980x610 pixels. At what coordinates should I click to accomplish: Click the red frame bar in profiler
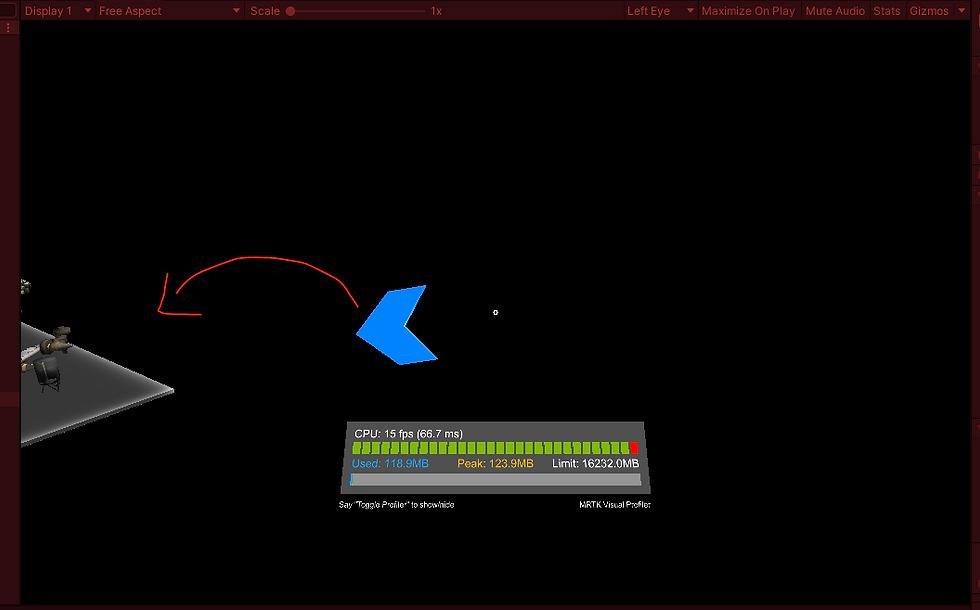click(634, 448)
